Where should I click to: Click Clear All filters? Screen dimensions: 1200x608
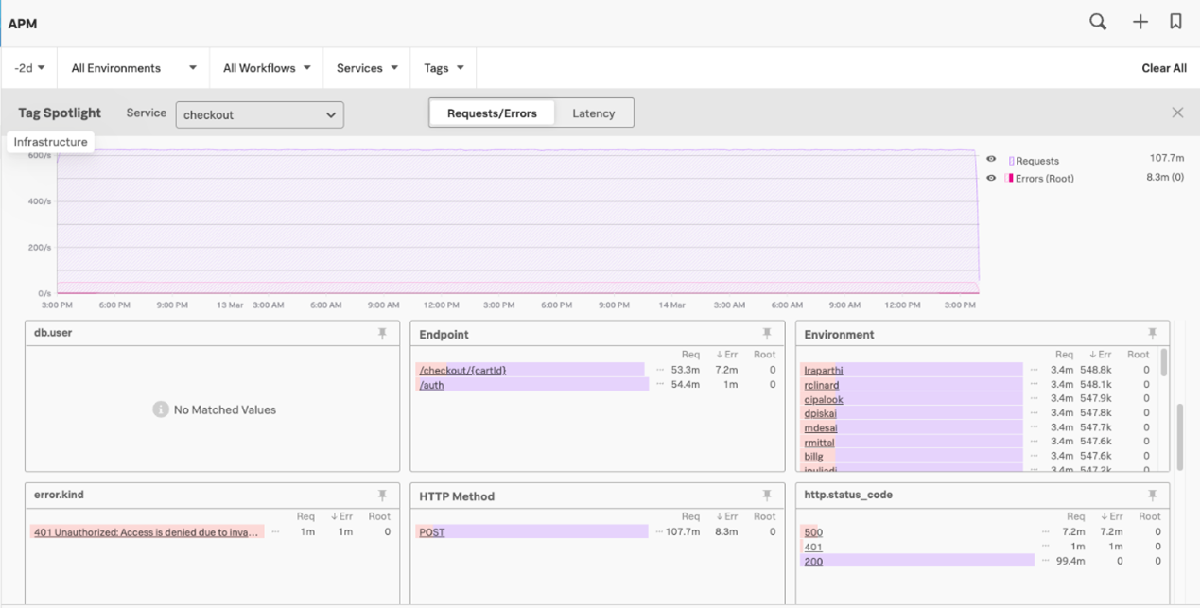pos(1164,68)
